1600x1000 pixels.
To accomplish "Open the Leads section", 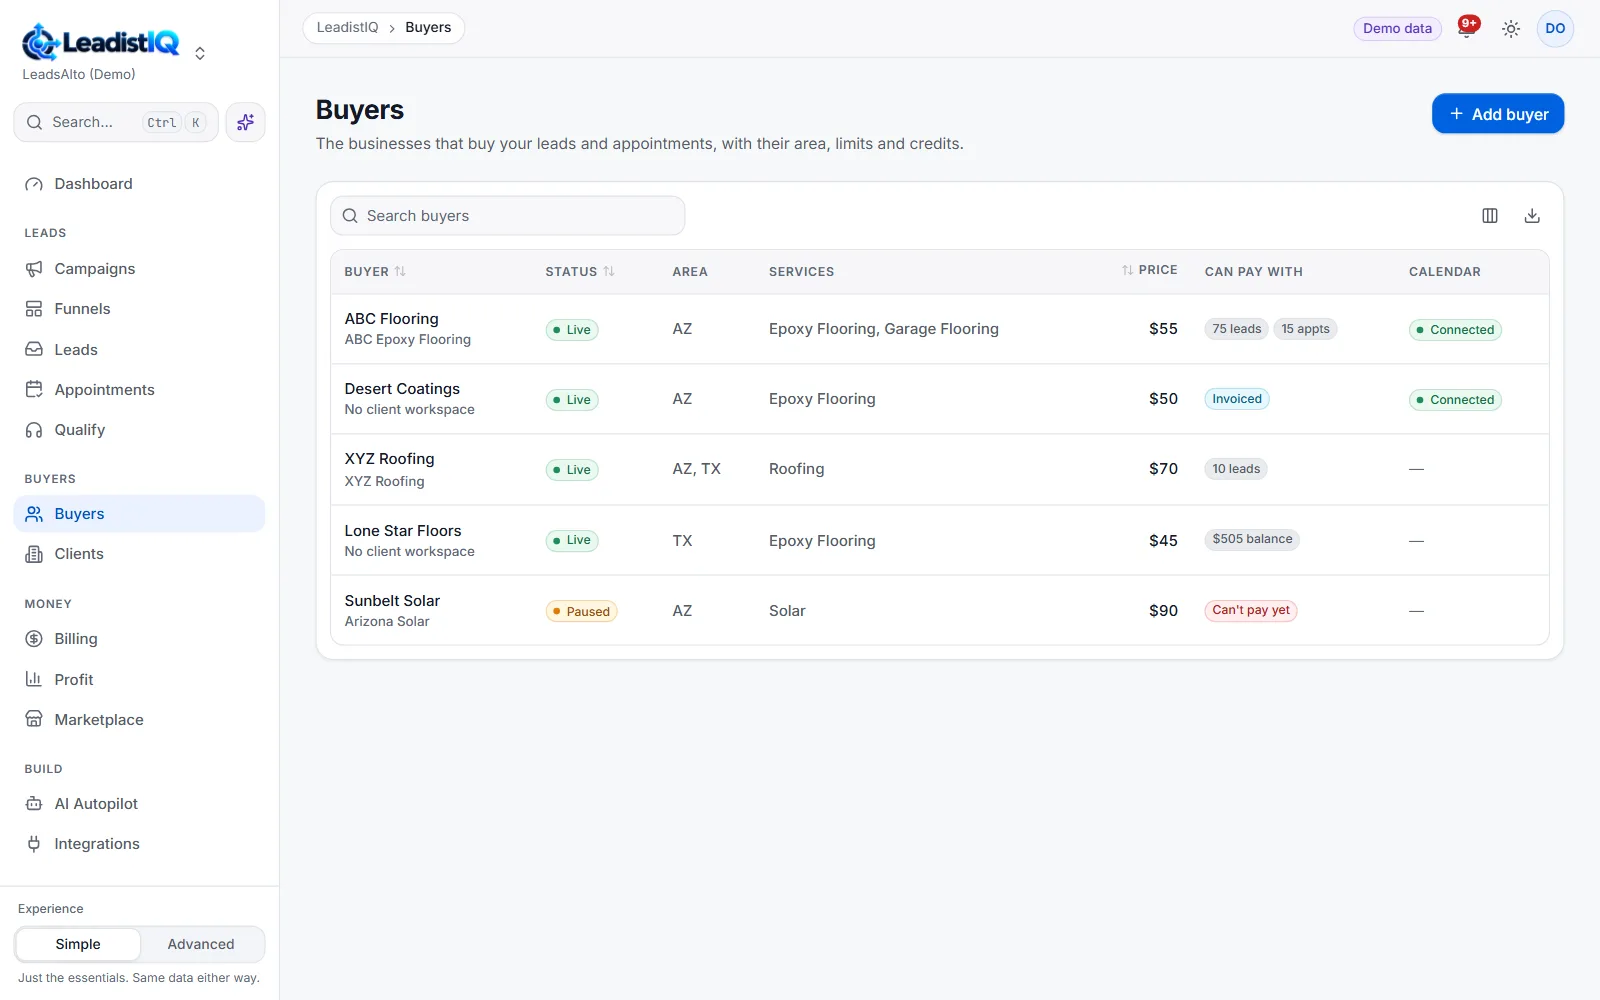I will 139,350.
